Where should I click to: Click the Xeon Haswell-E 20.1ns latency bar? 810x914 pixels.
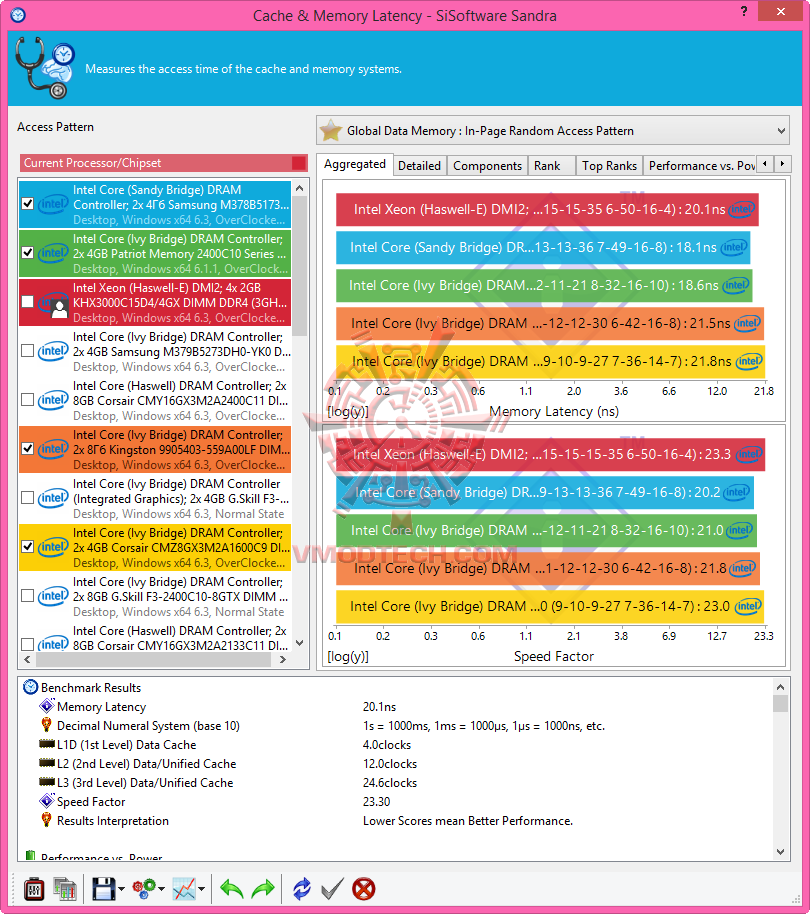[547, 210]
